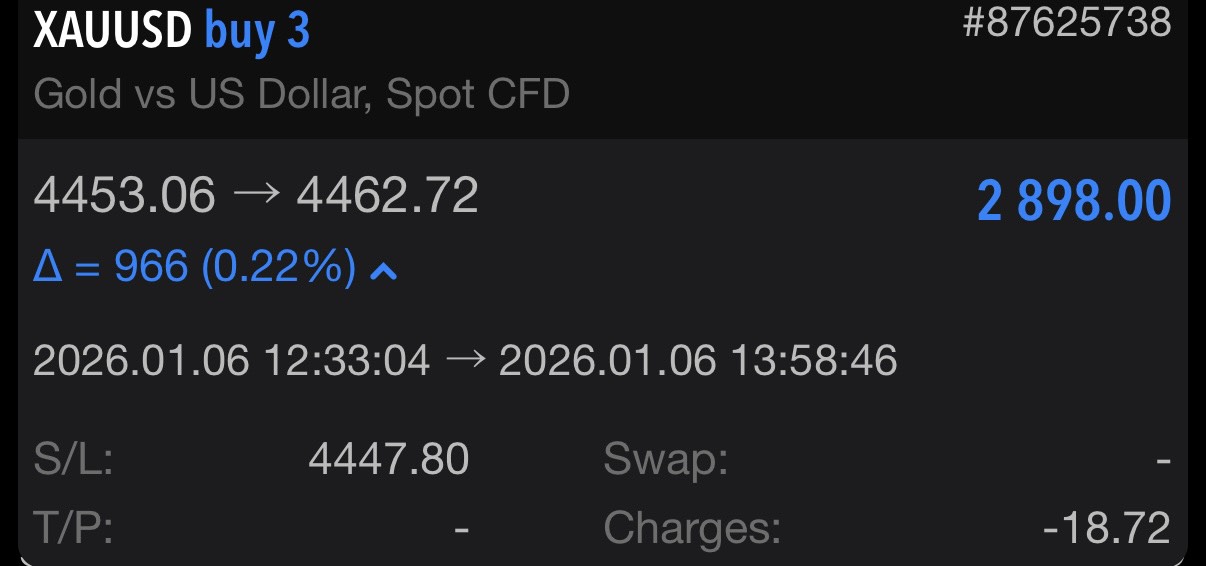Screen dimensions: 1206x566
Task: Tap the blue buy 3 label
Action: [257, 32]
